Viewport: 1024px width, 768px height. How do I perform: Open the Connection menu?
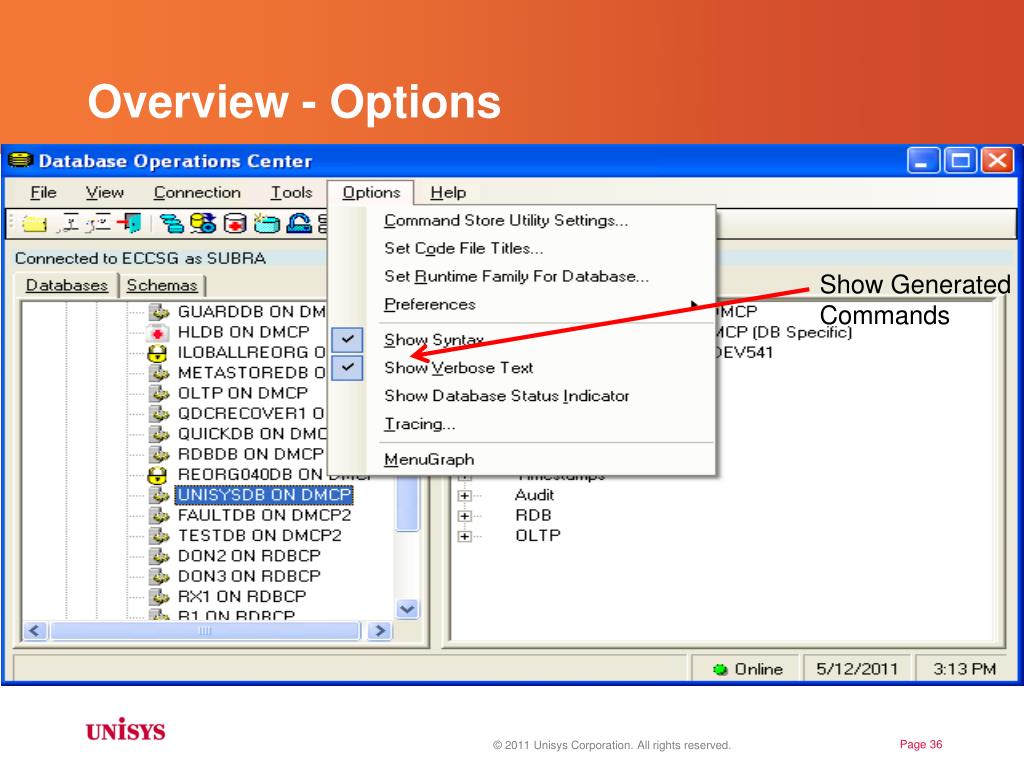pos(197,193)
